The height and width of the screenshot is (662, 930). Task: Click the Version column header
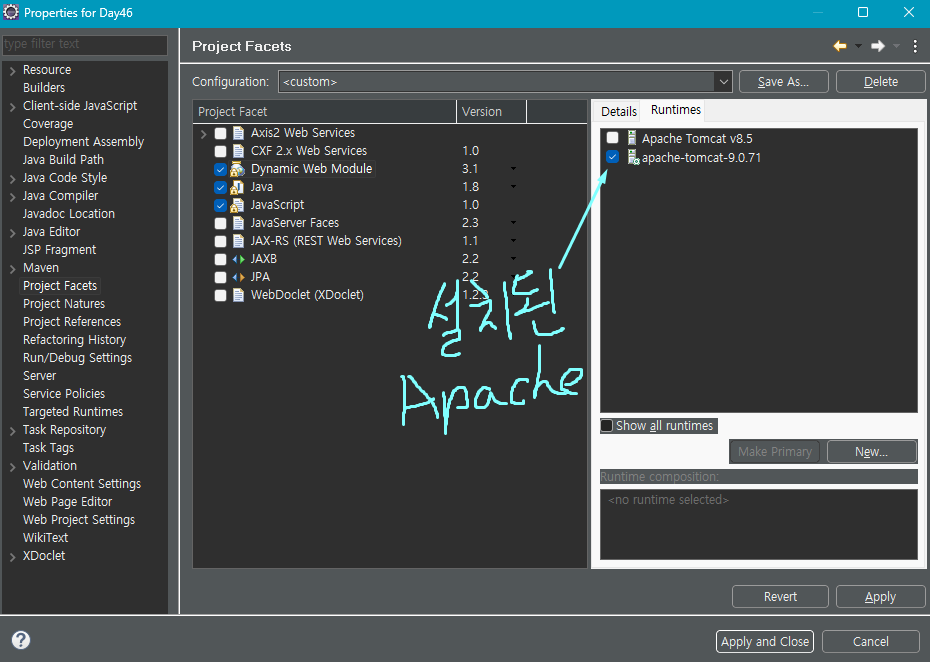pyautogui.click(x=491, y=112)
